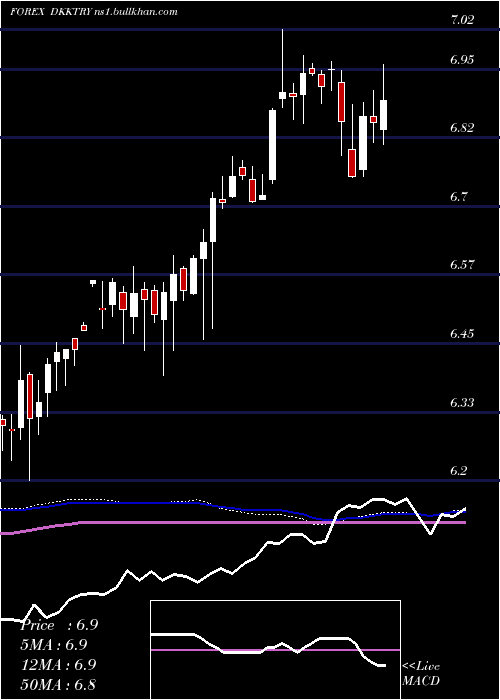
Task: Click inside the MACD inset chart box
Action: [x=275, y=650]
